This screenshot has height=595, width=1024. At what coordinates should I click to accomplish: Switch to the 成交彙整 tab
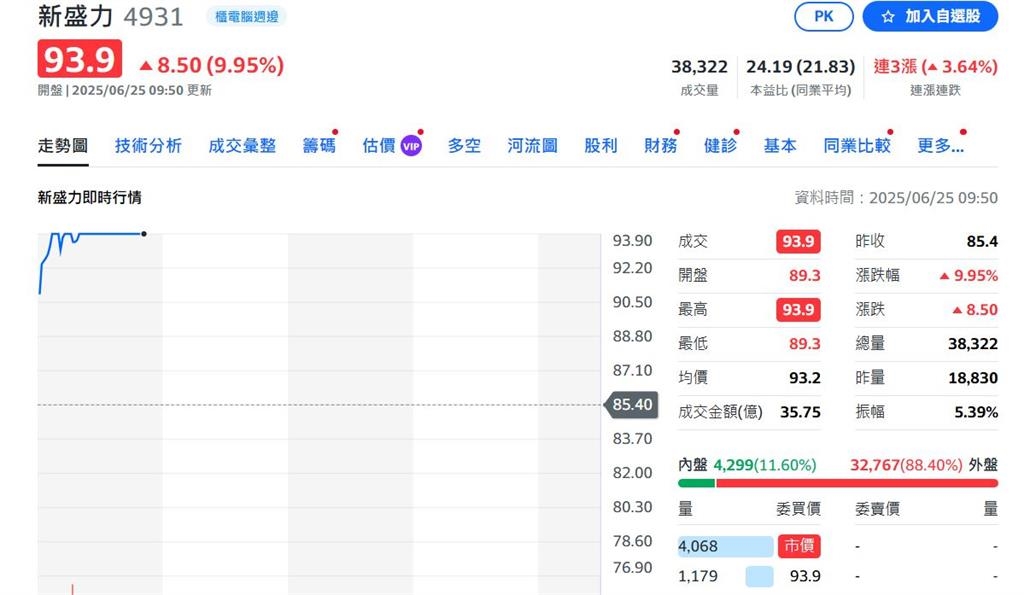click(x=240, y=144)
